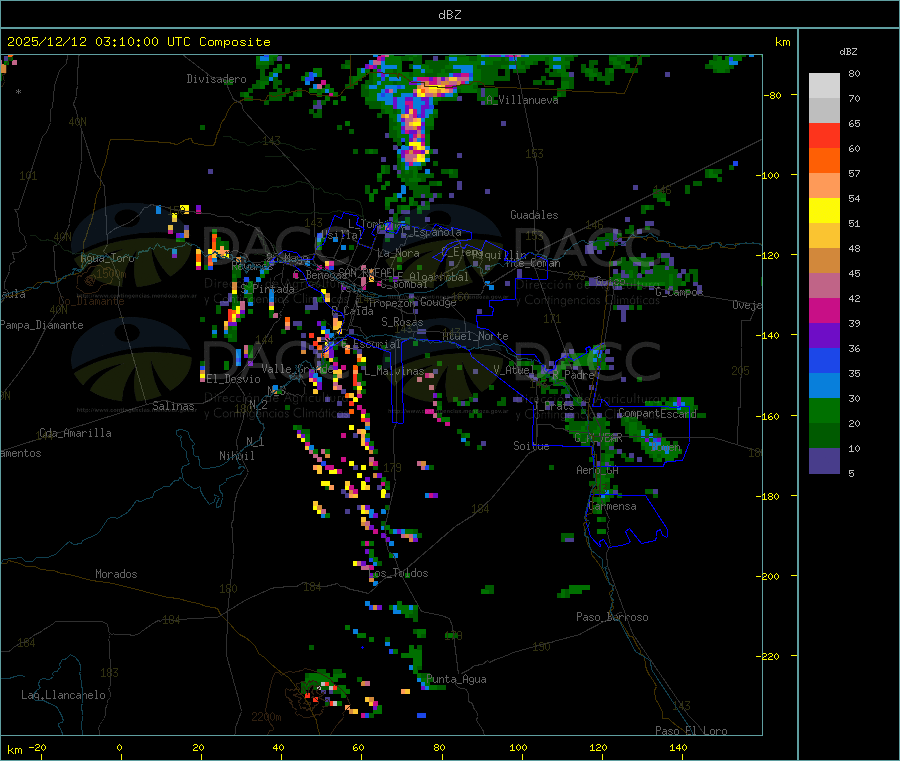
Task: Click the 'Punta_Agua' location label
Action: [x=456, y=679]
